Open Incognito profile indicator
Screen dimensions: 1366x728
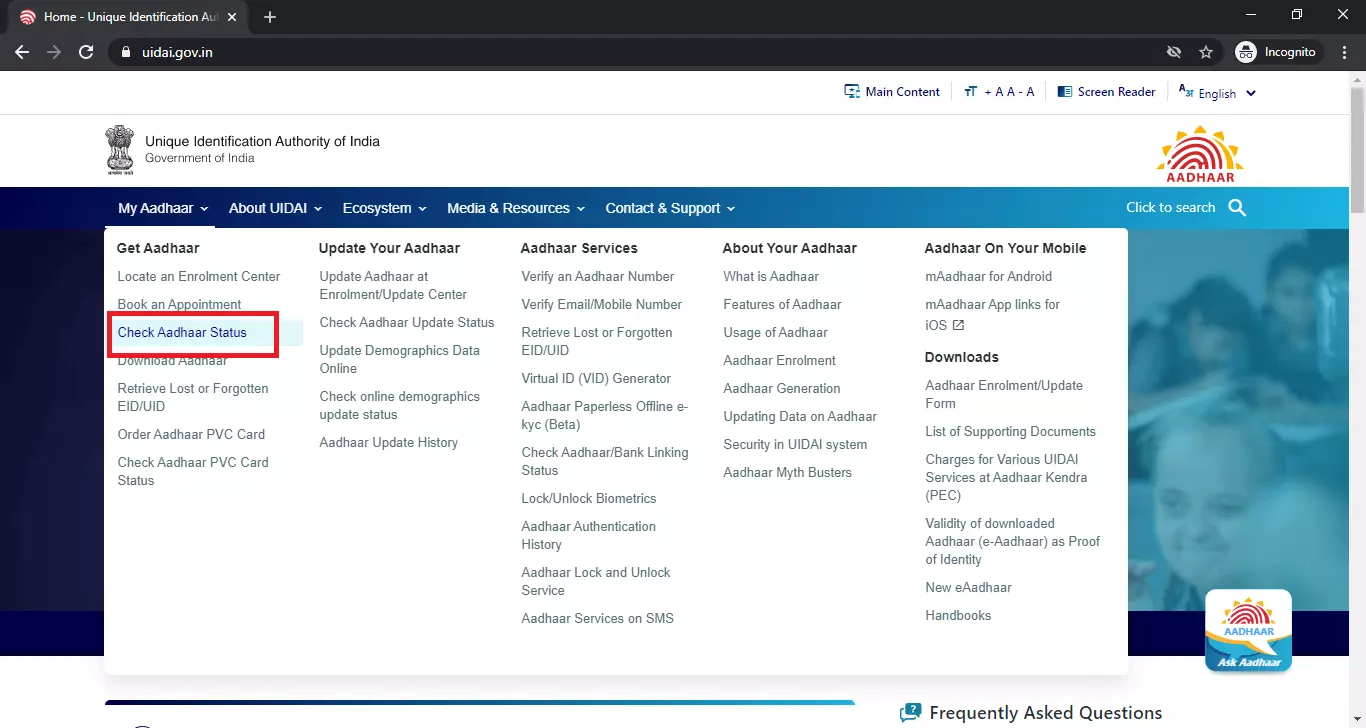[1277, 52]
